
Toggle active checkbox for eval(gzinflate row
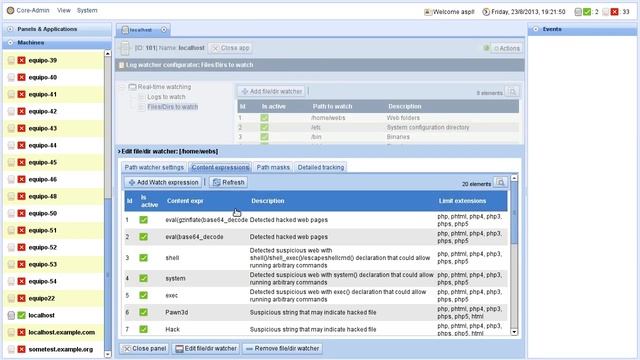click(144, 220)
